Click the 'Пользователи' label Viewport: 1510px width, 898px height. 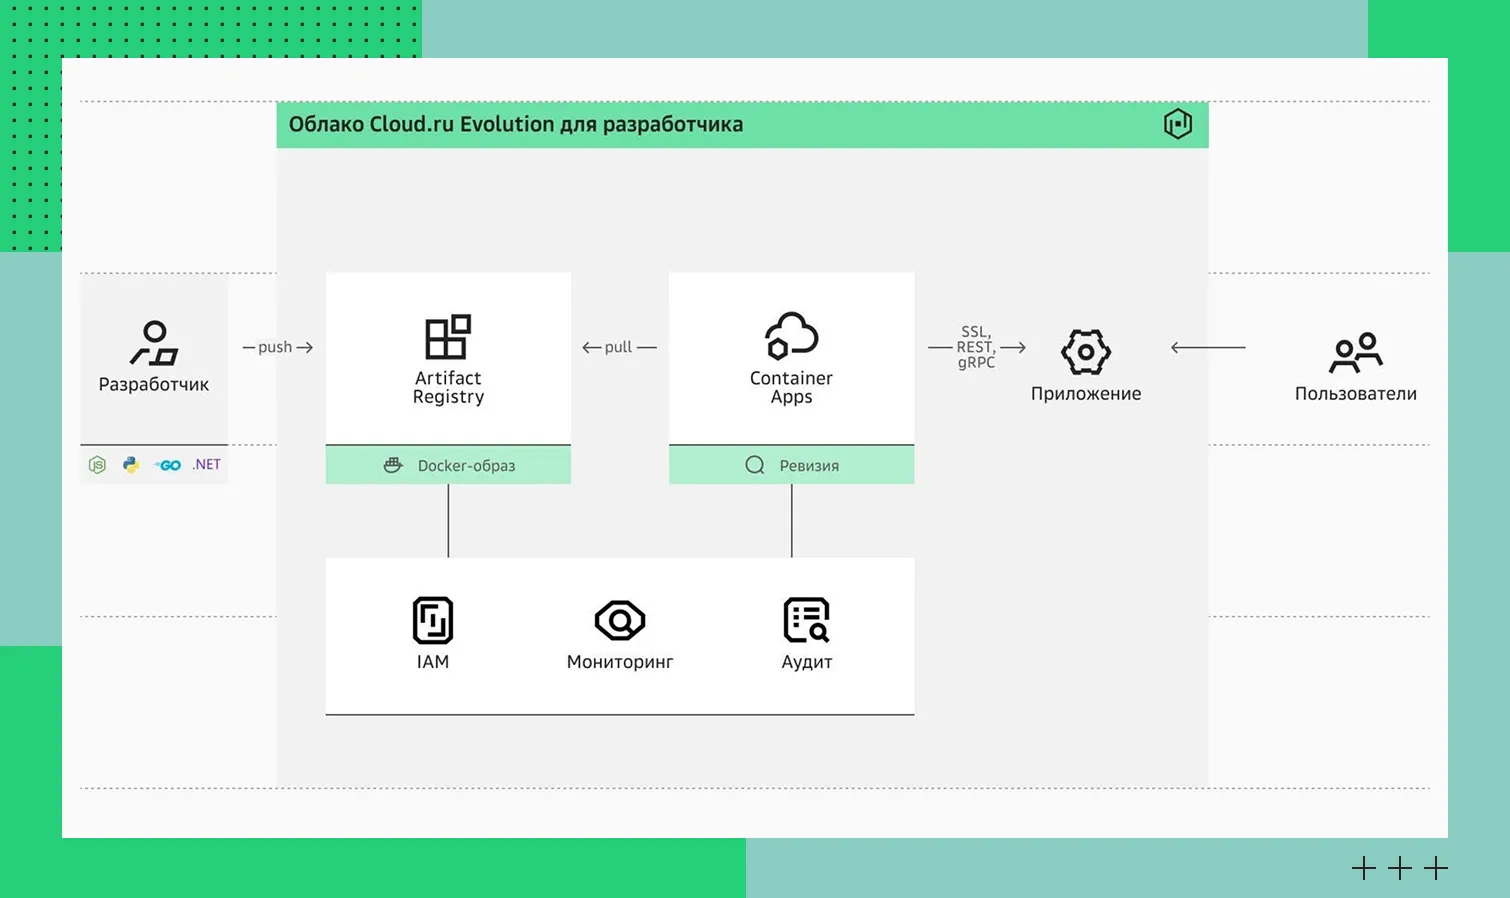pyautogui.click(x=1356, y=394)
